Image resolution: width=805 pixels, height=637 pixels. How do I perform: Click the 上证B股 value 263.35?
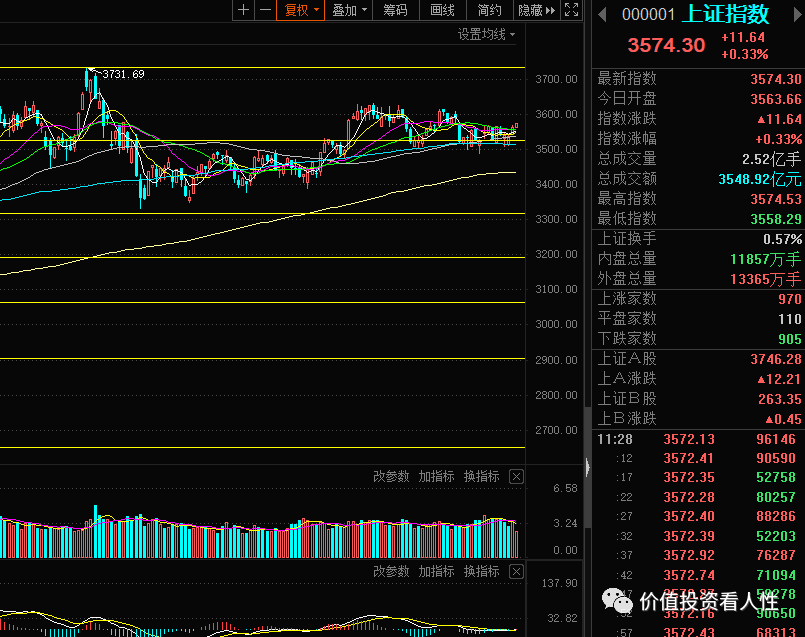tap(780, 399)
